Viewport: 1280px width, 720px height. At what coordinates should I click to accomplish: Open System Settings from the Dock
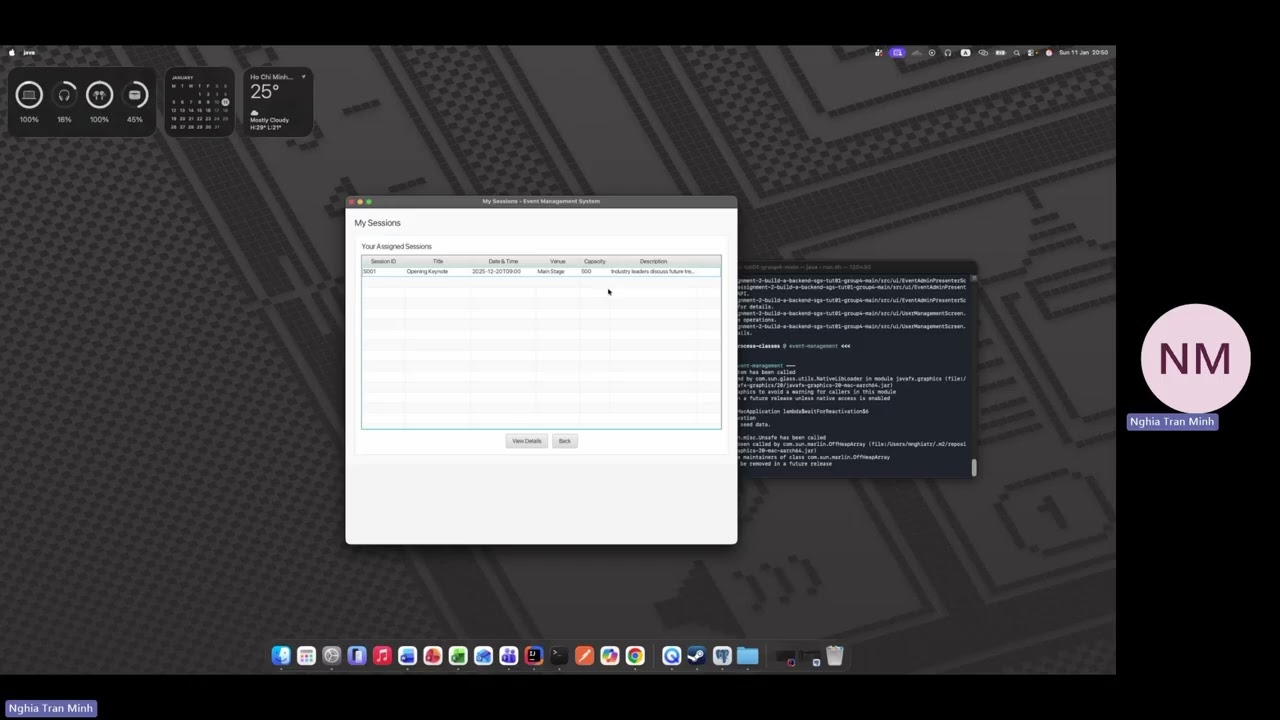332,656
